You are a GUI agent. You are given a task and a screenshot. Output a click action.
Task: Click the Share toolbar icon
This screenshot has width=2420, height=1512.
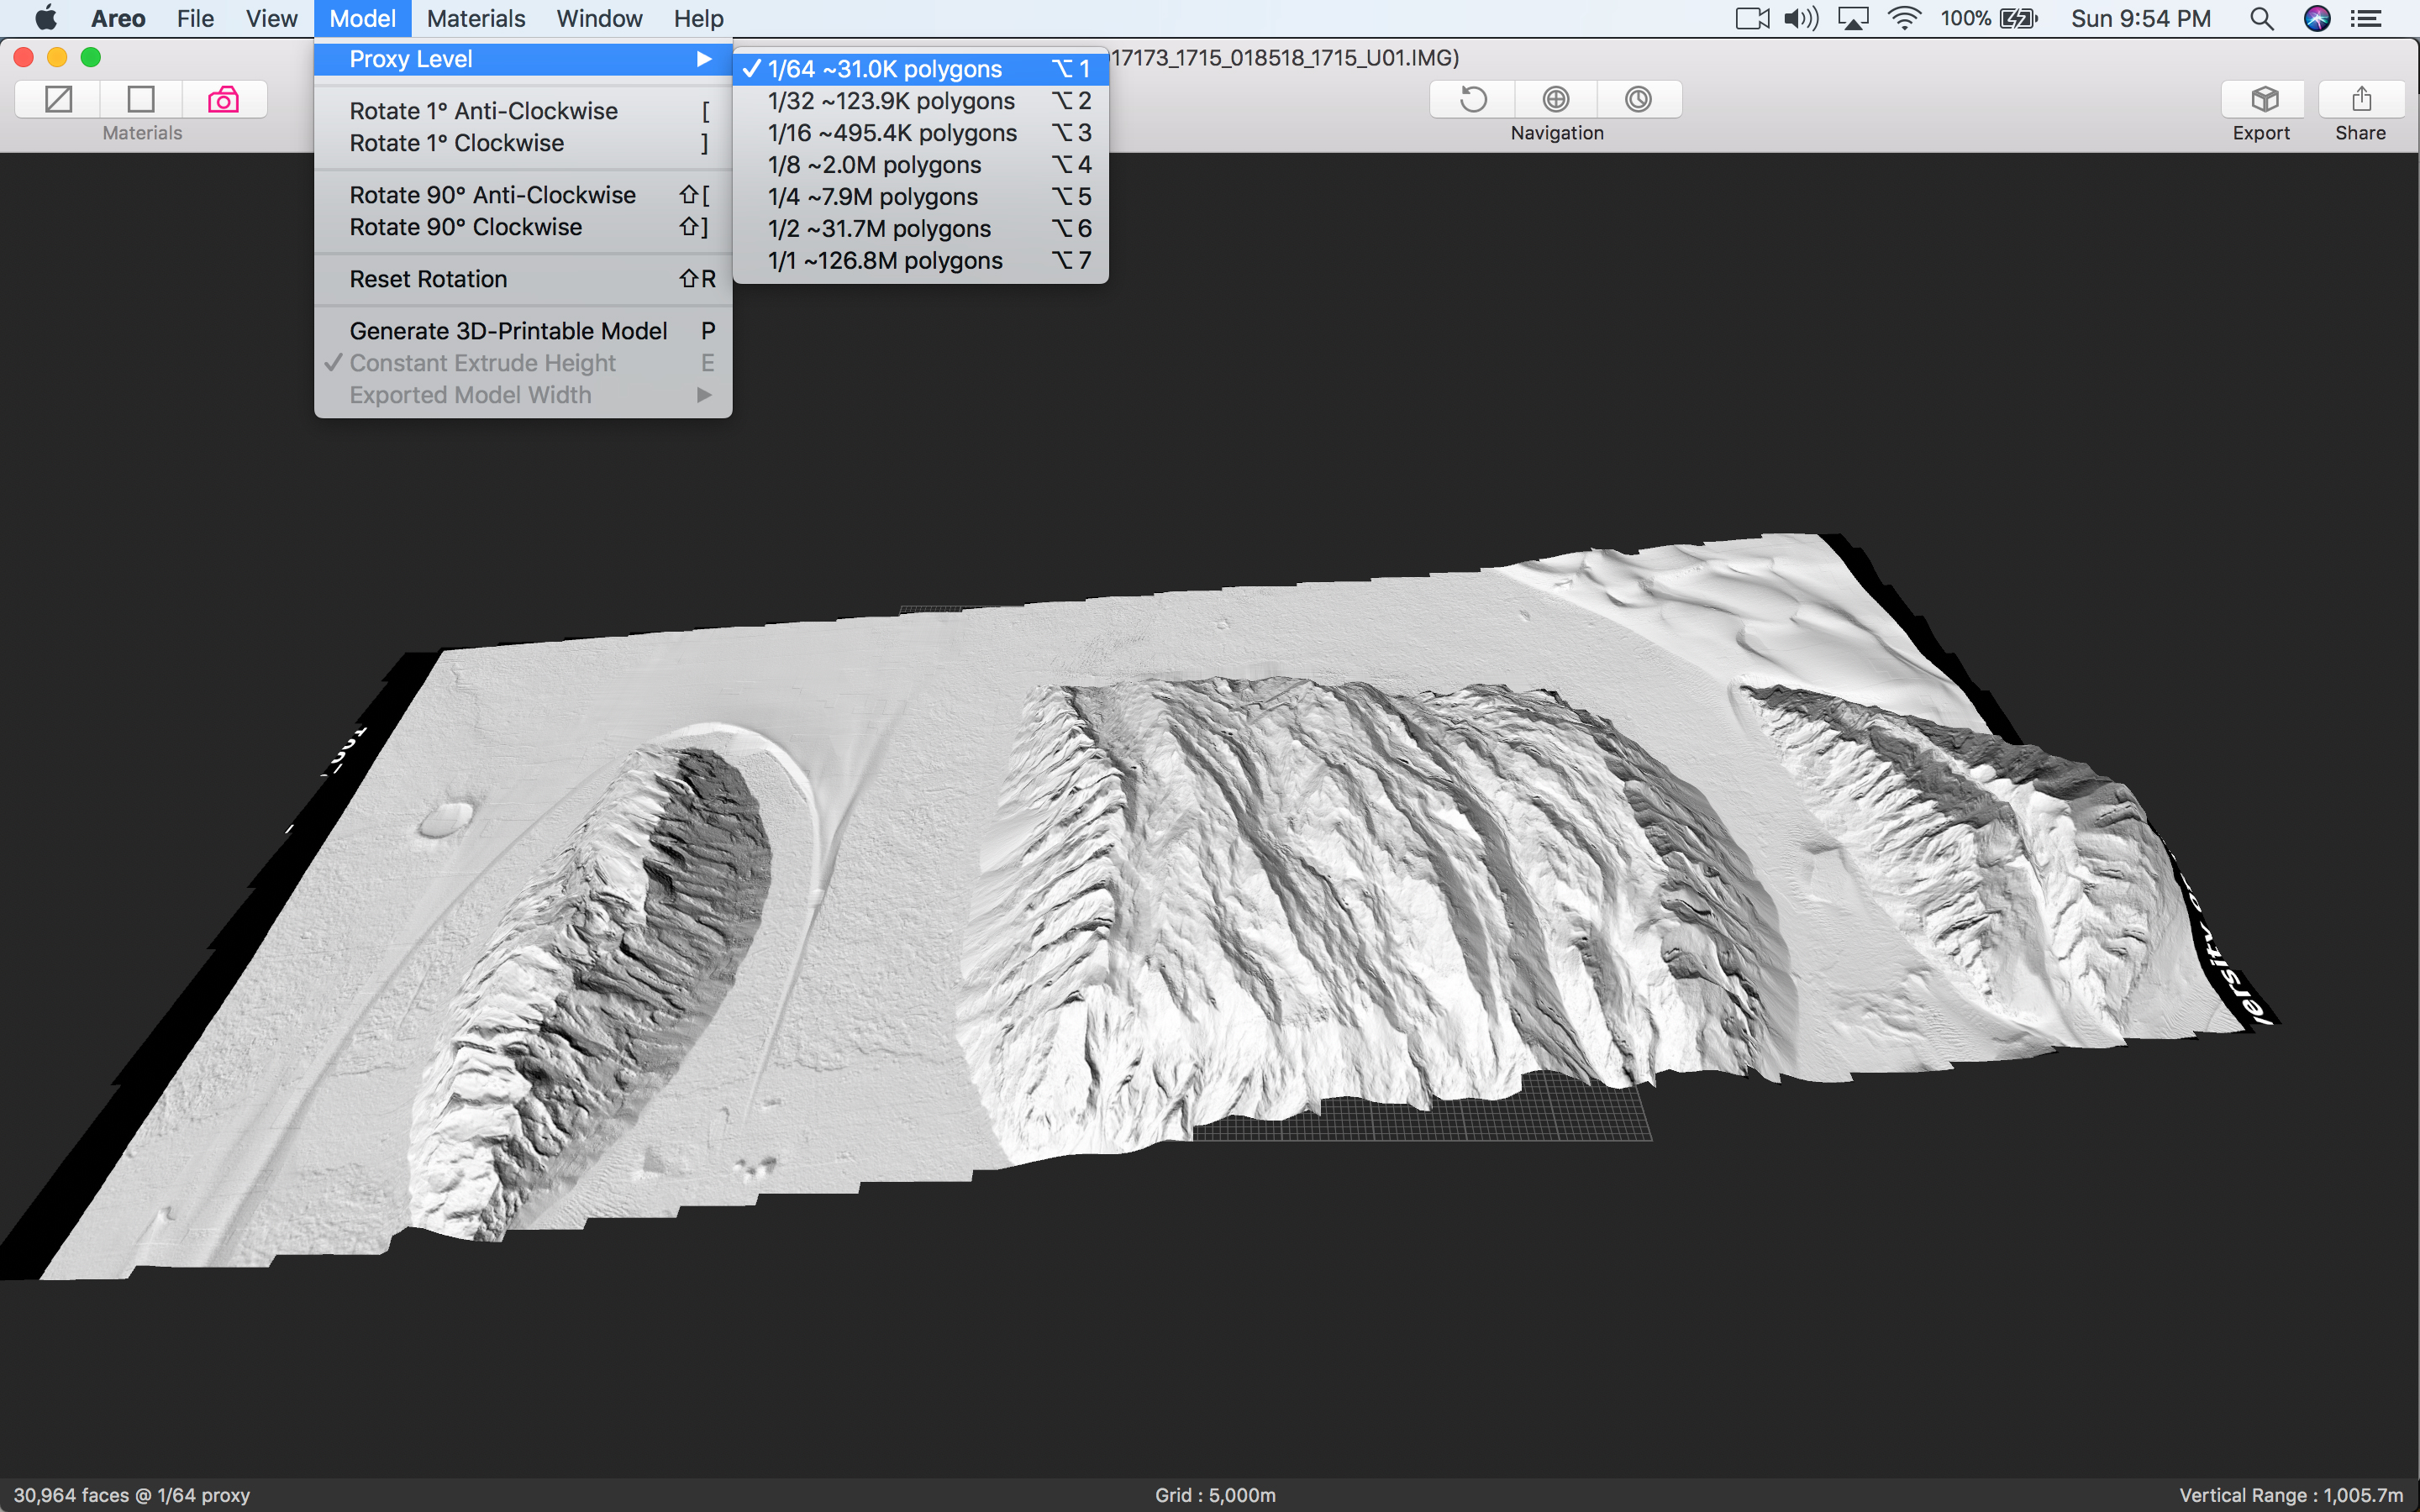2360,99
